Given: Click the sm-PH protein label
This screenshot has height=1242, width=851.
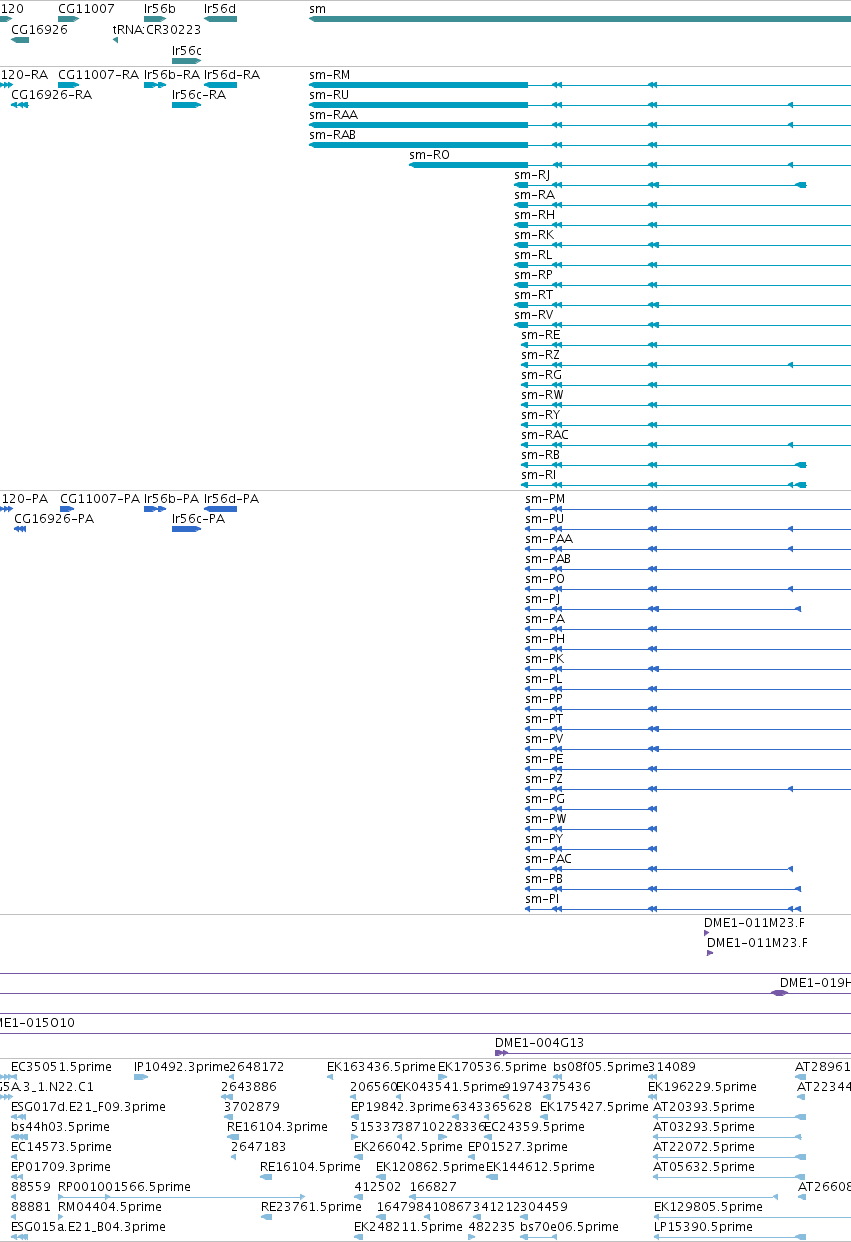Looking at the screenshot, I should (545, 639).
